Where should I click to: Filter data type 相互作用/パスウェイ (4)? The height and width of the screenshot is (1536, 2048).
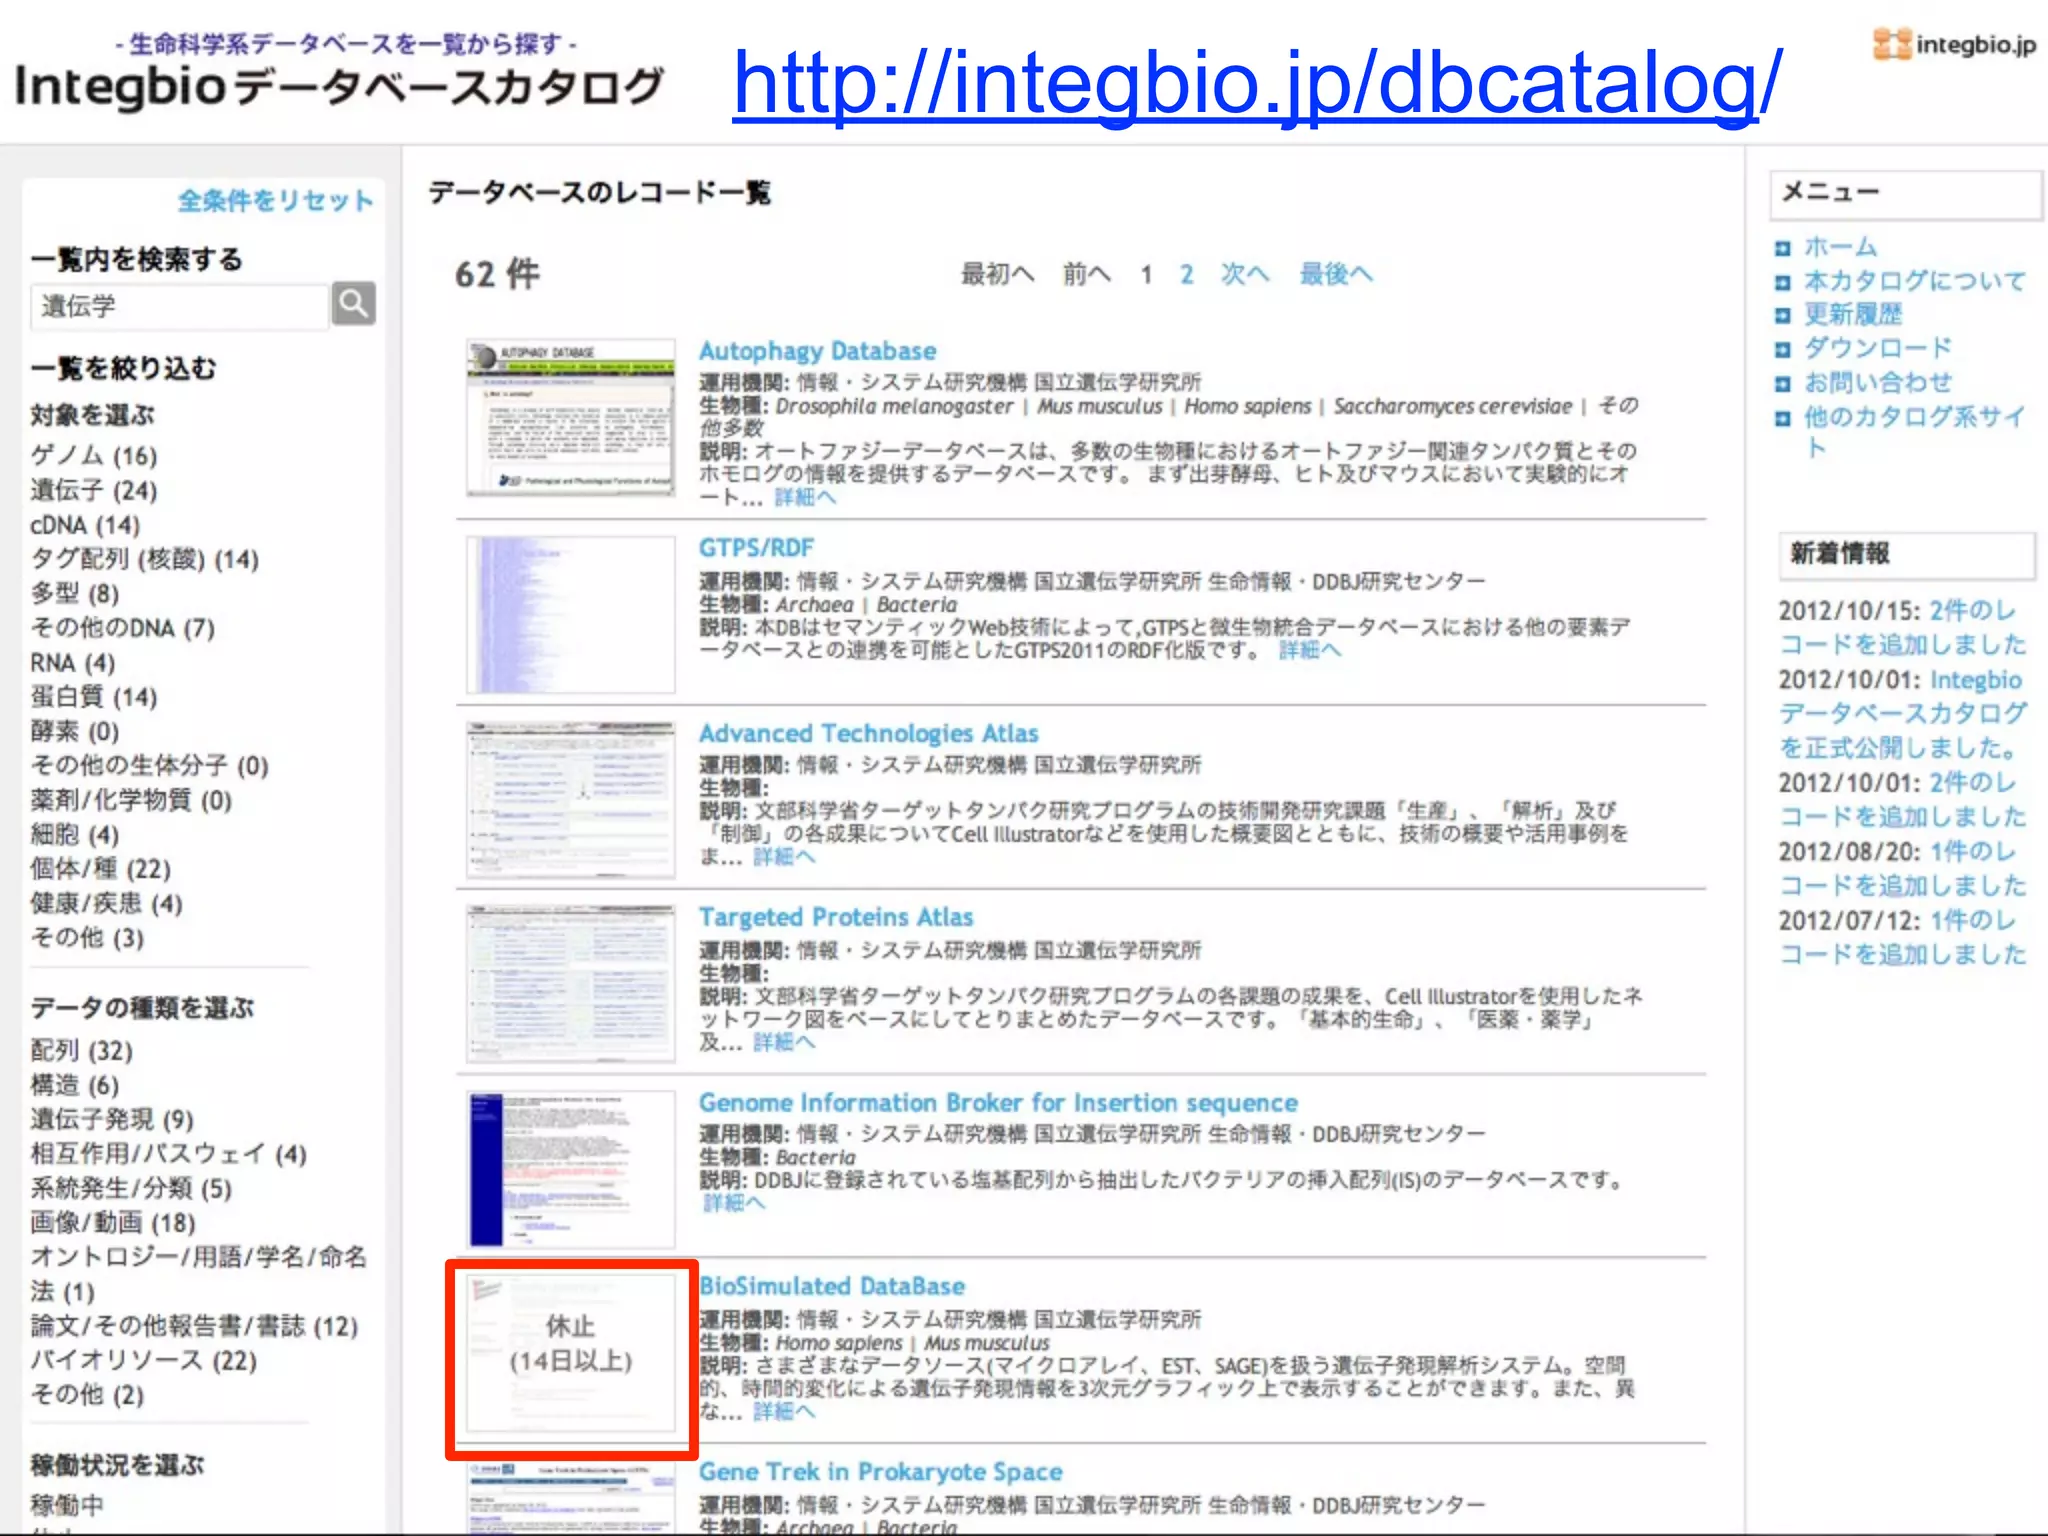(x=169, y=1154)
